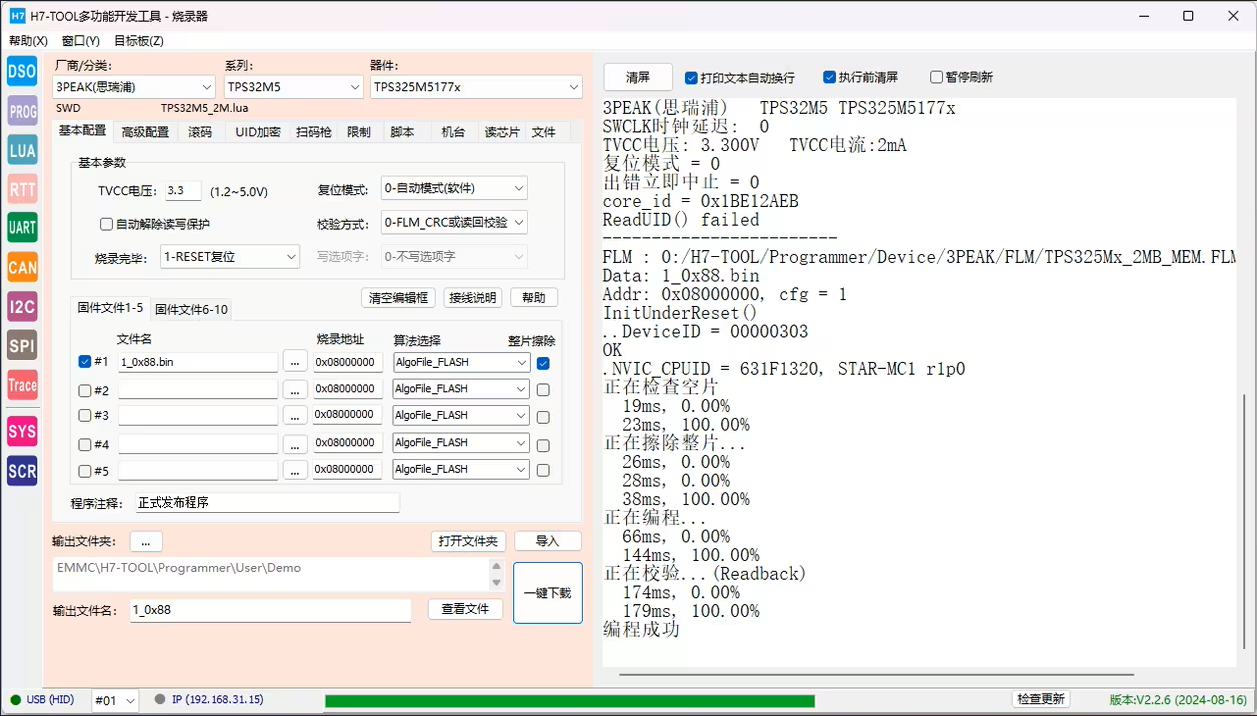Viewport: 1257px width, 716px height.
Task: Open the 目标板(Z) menu
Action: click(x=138, y=41)
